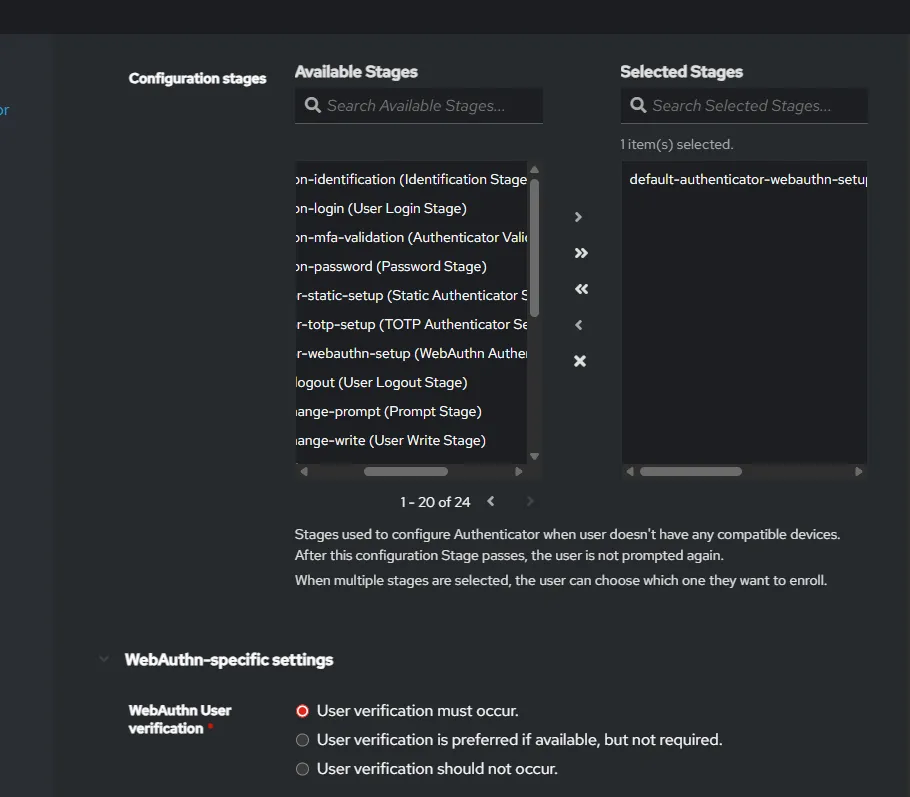Viewport: 910px width, 797px height.
Task: Click the Available Stages search magnifier icon
Action: (312, 105)
